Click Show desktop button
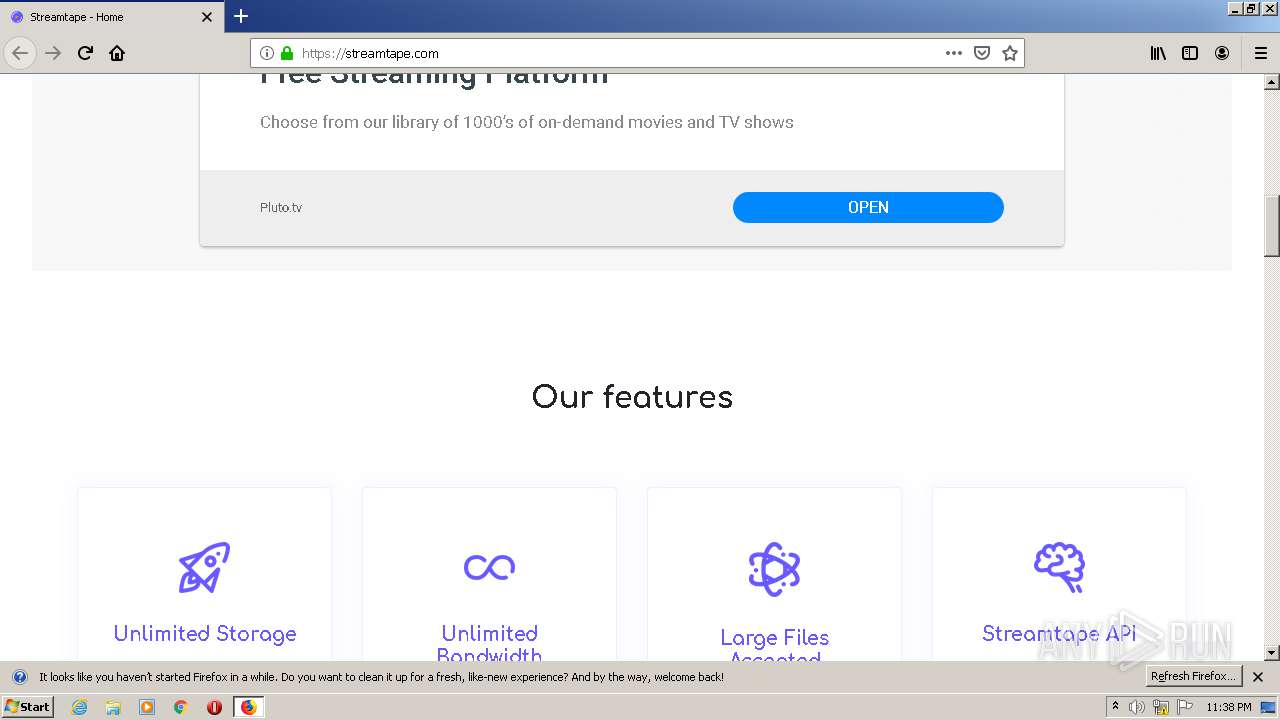The width and height of the screenshot is (1280, 720). click(1268, 707)
